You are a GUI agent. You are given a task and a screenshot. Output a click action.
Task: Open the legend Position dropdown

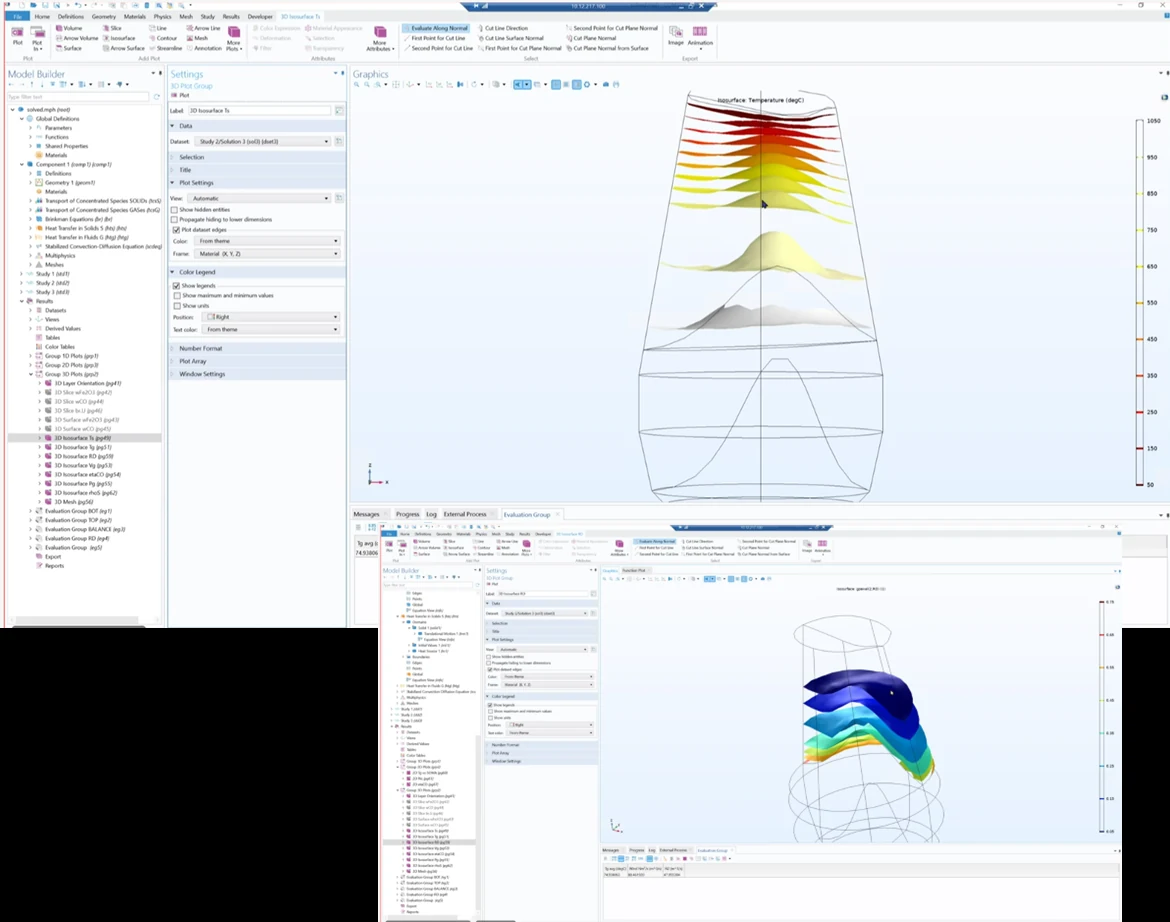click(269, 317)
